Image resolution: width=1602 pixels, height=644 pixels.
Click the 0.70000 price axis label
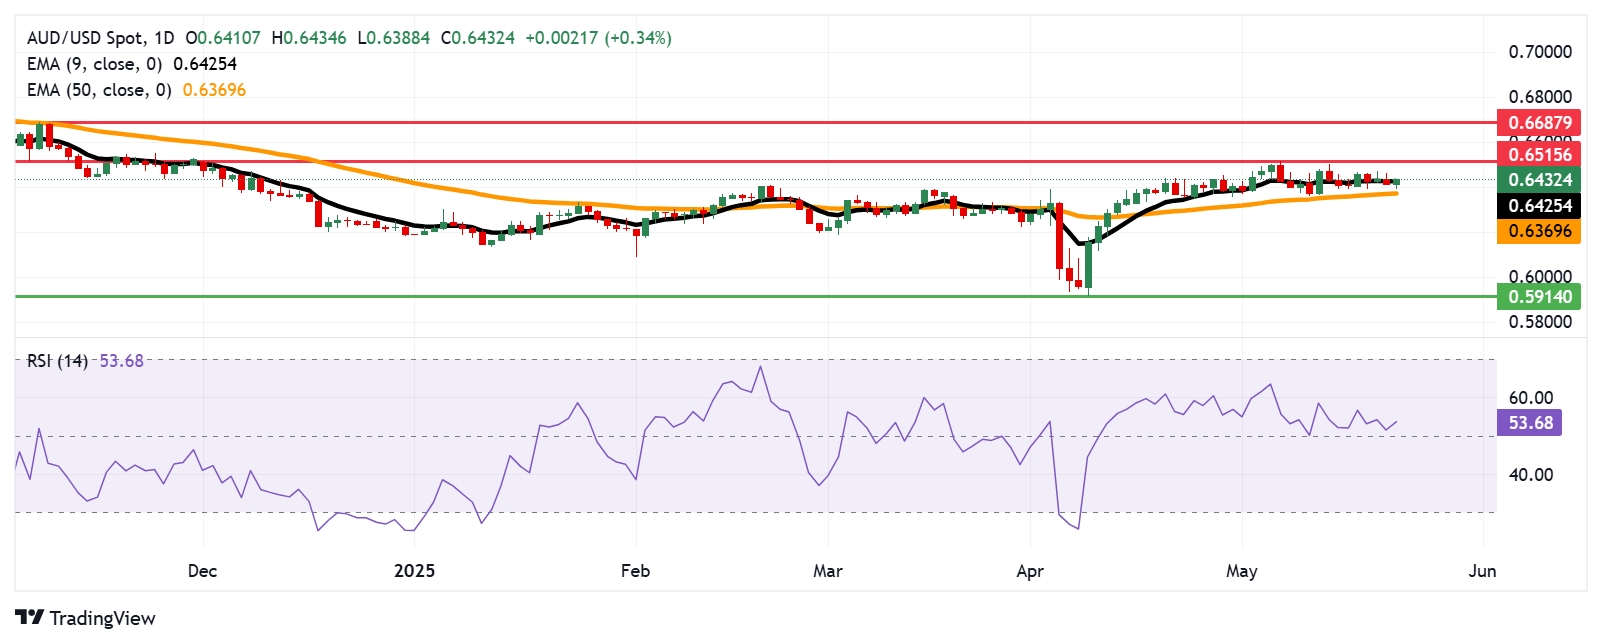tap(1539, 52)
